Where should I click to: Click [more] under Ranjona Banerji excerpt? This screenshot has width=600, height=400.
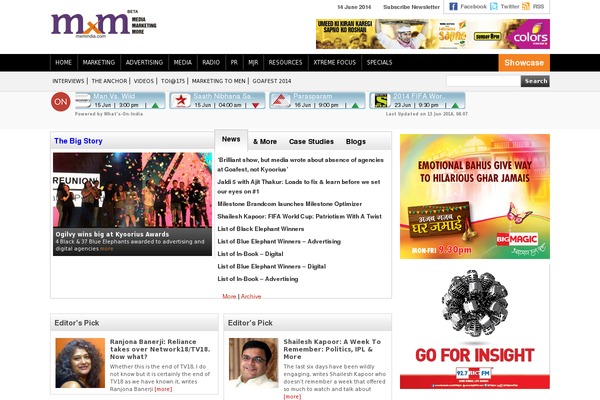click(x=163, y=389)
